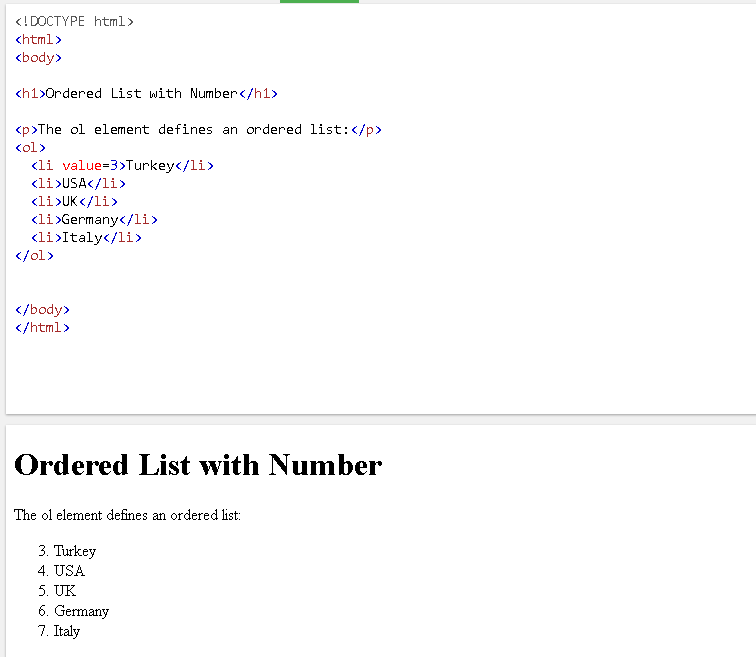Image resolution: width=756 pixels, height=657 pixels.
Task: Click the rendered list item '5. UK'
Action: (57, 590)
